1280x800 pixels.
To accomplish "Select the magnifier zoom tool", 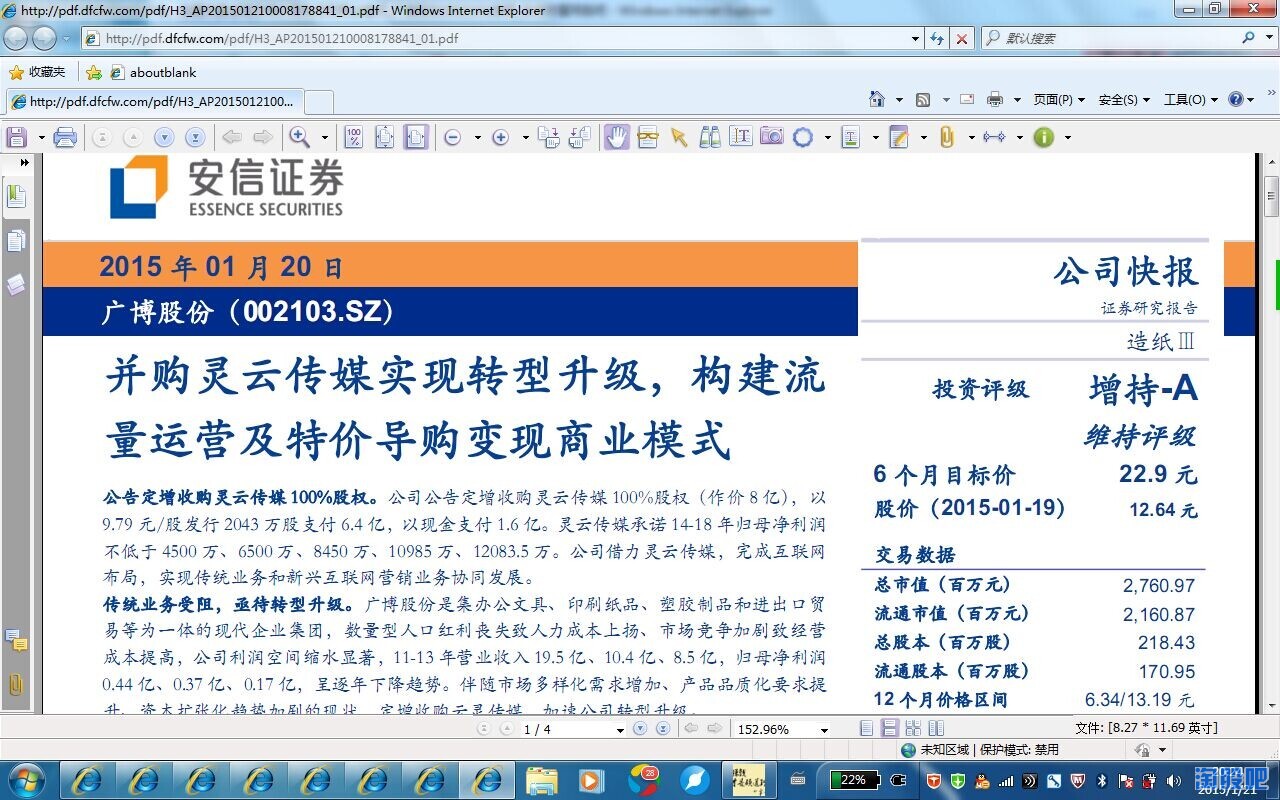I will pos(299,137).
